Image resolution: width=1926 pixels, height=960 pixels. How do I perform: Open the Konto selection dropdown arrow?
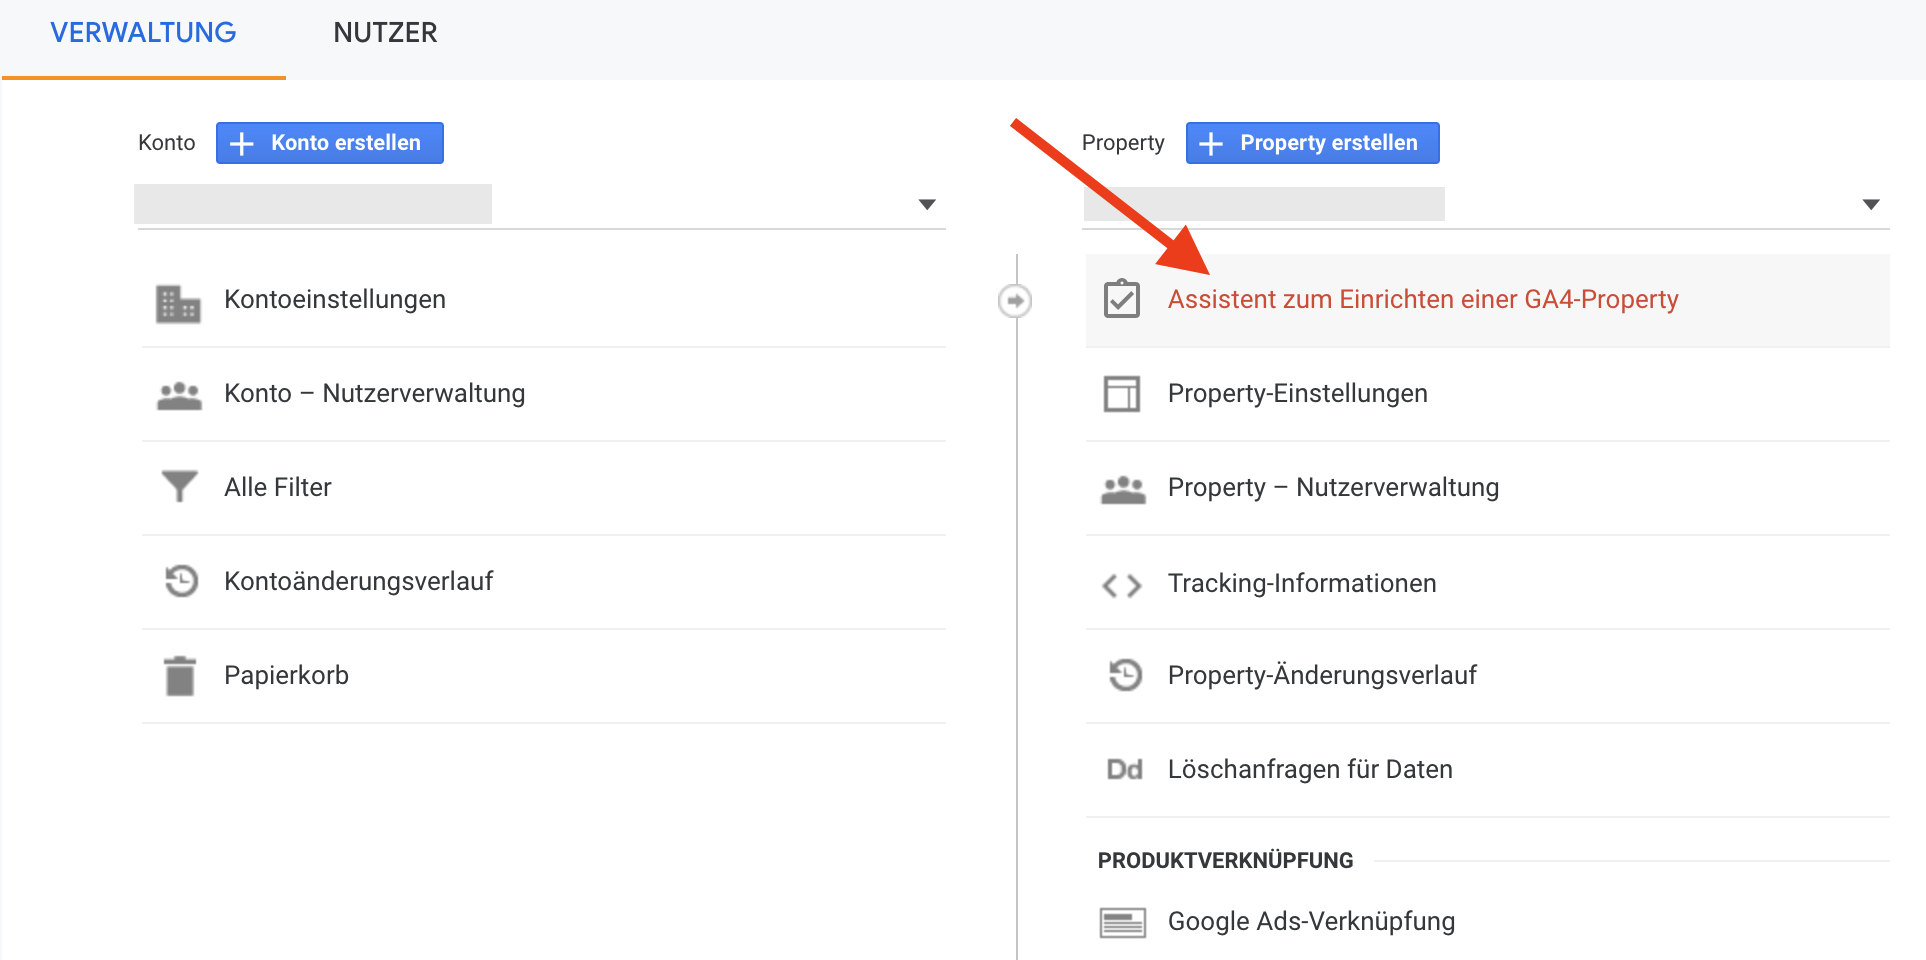coord(927,204)
